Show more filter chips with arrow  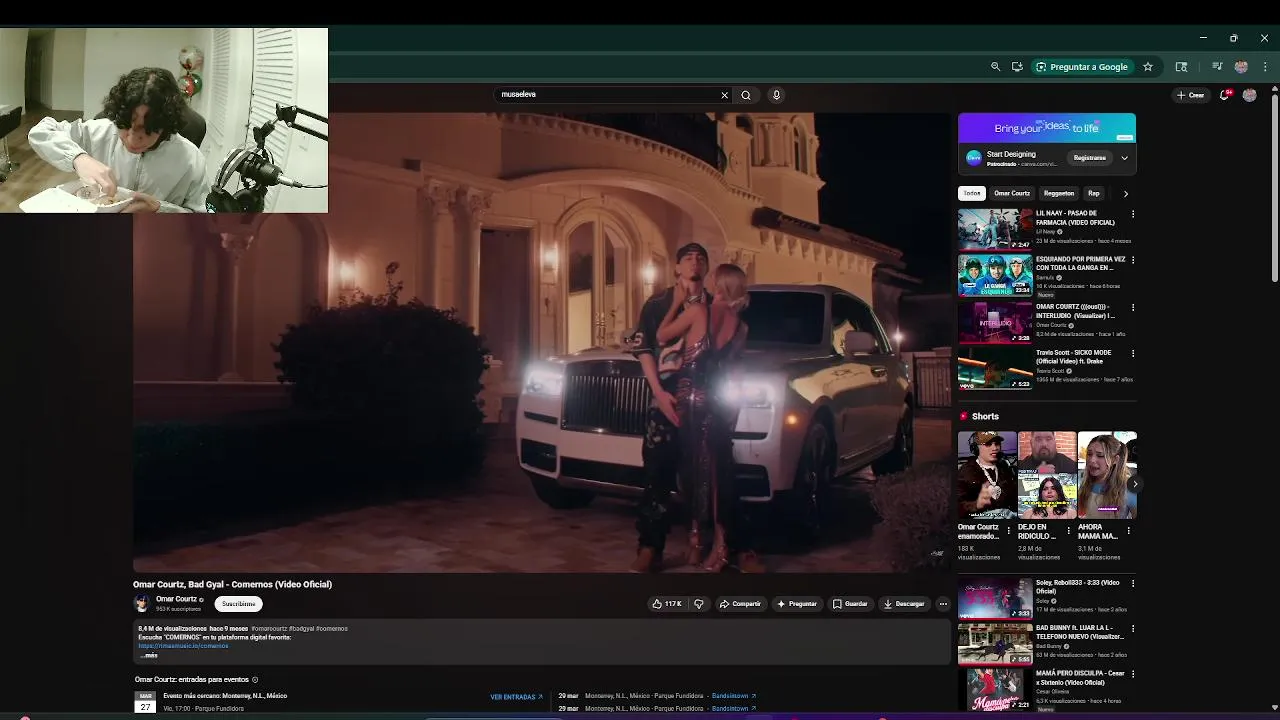click(x=1125, y=194)
